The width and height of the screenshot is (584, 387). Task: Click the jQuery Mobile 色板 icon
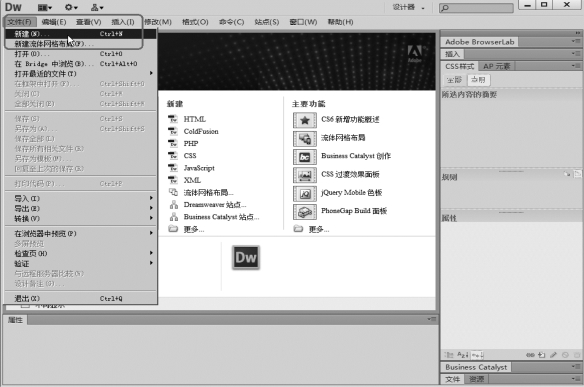point(305,193)
